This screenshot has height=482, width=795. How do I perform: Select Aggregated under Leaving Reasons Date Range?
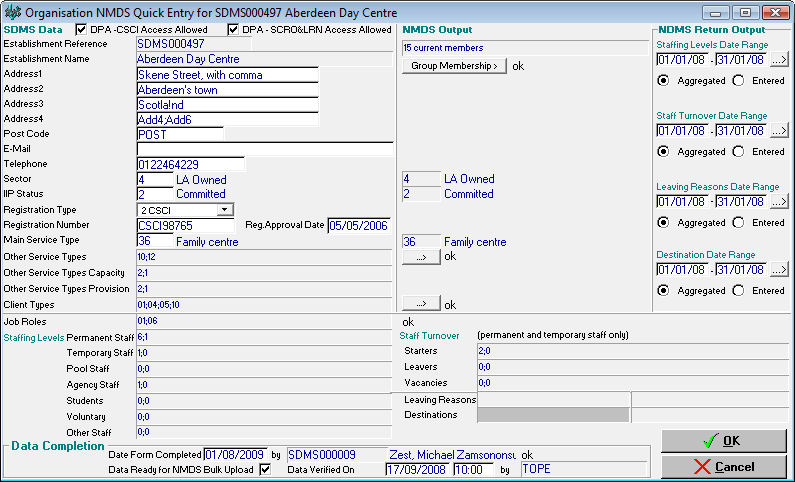click(663, 223)
